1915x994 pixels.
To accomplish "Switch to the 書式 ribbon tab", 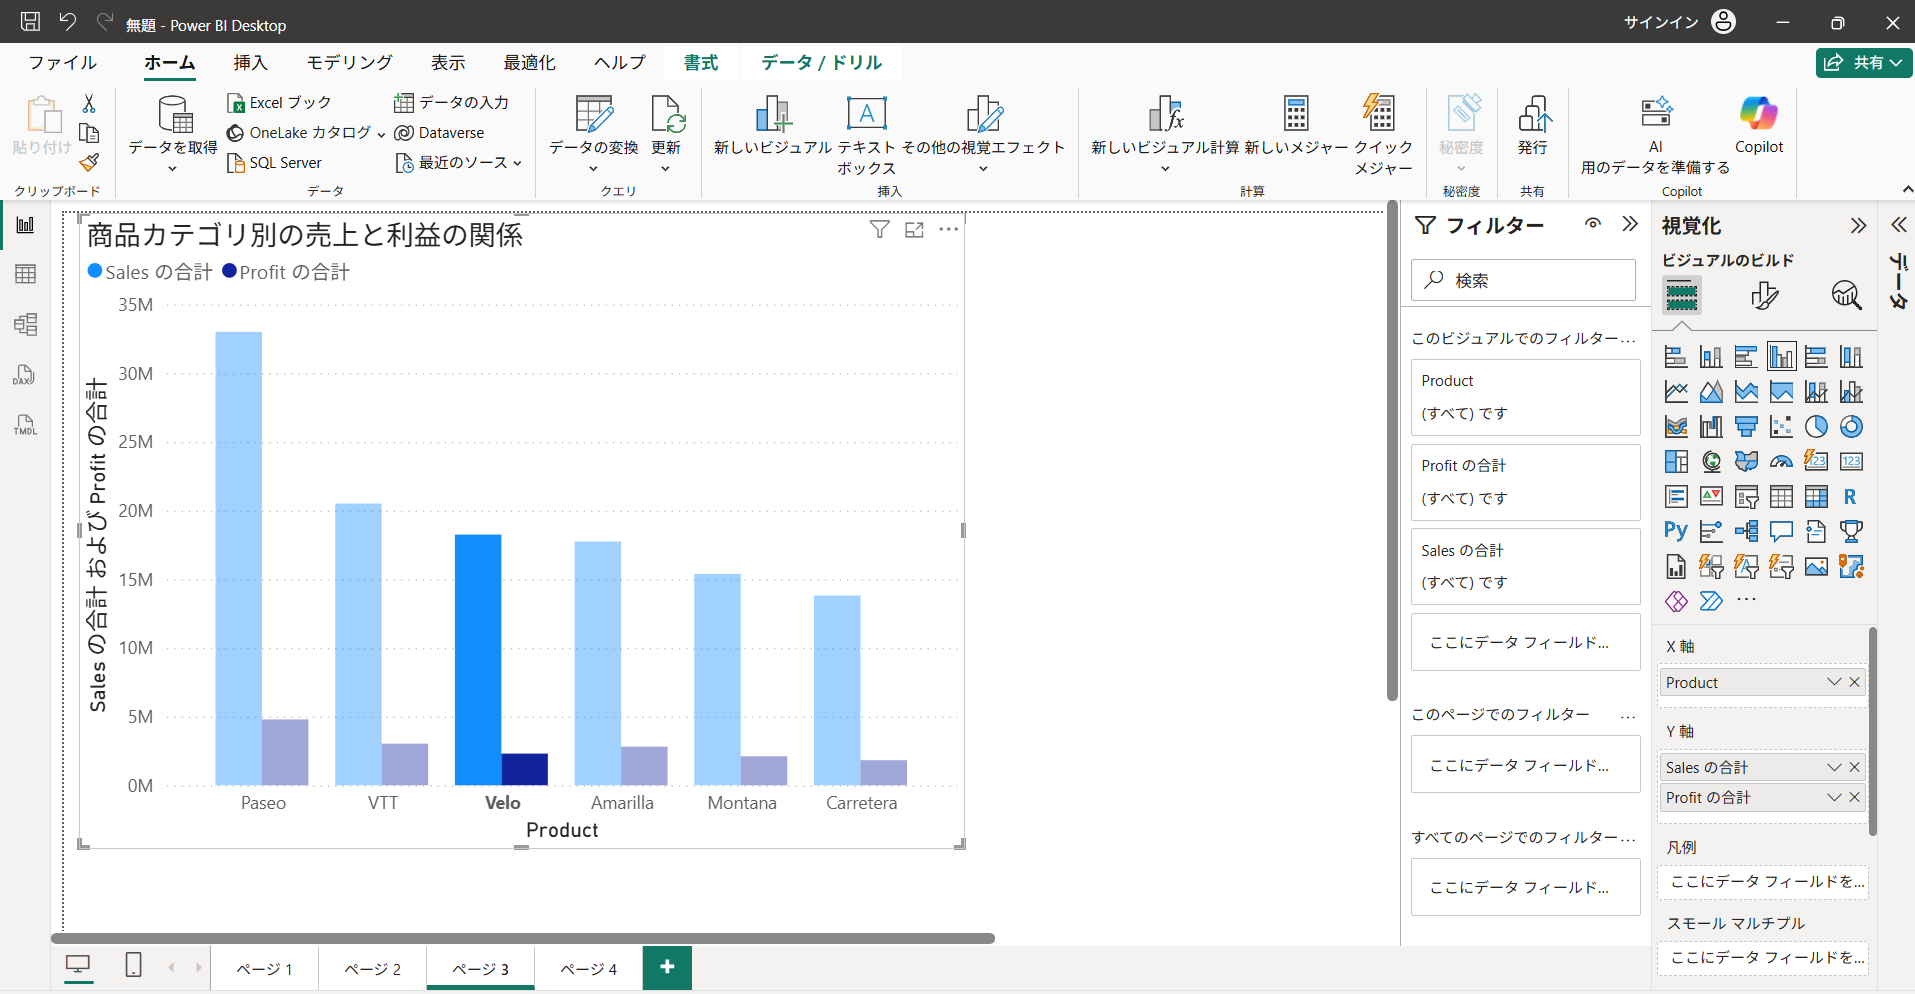I will [x=701, y=62].
